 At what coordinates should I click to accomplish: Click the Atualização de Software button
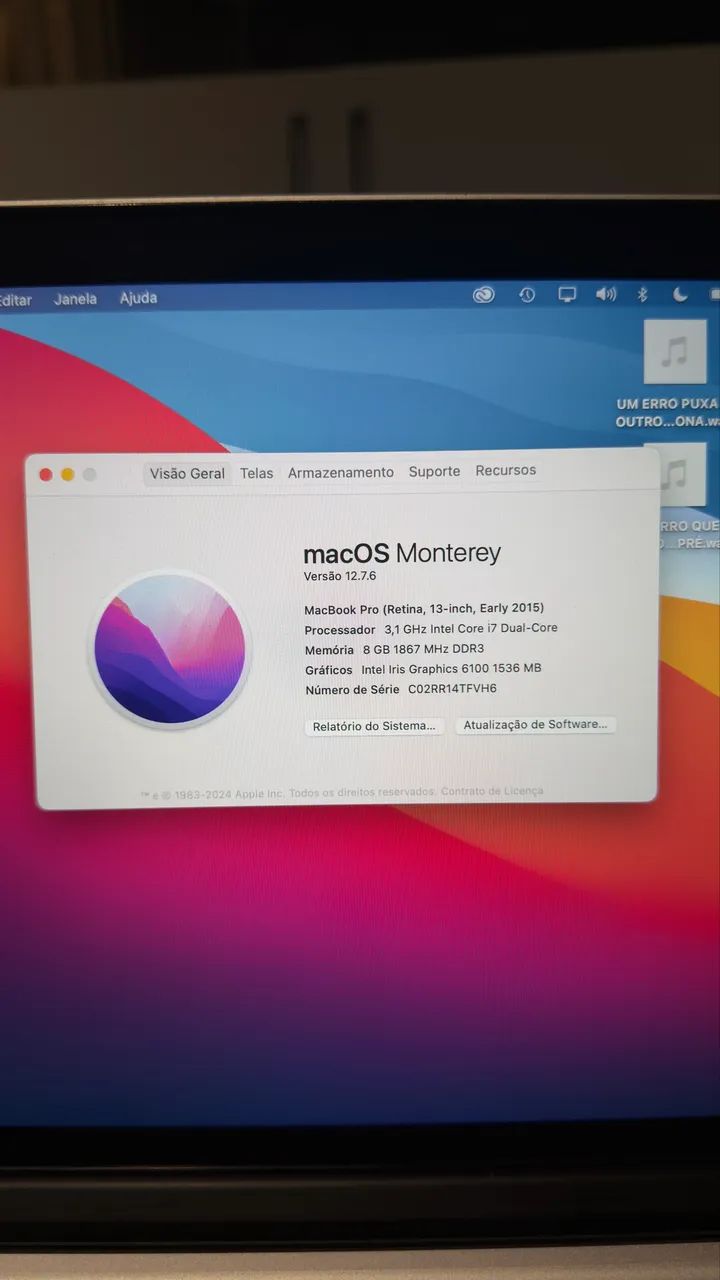coord(535,724)
